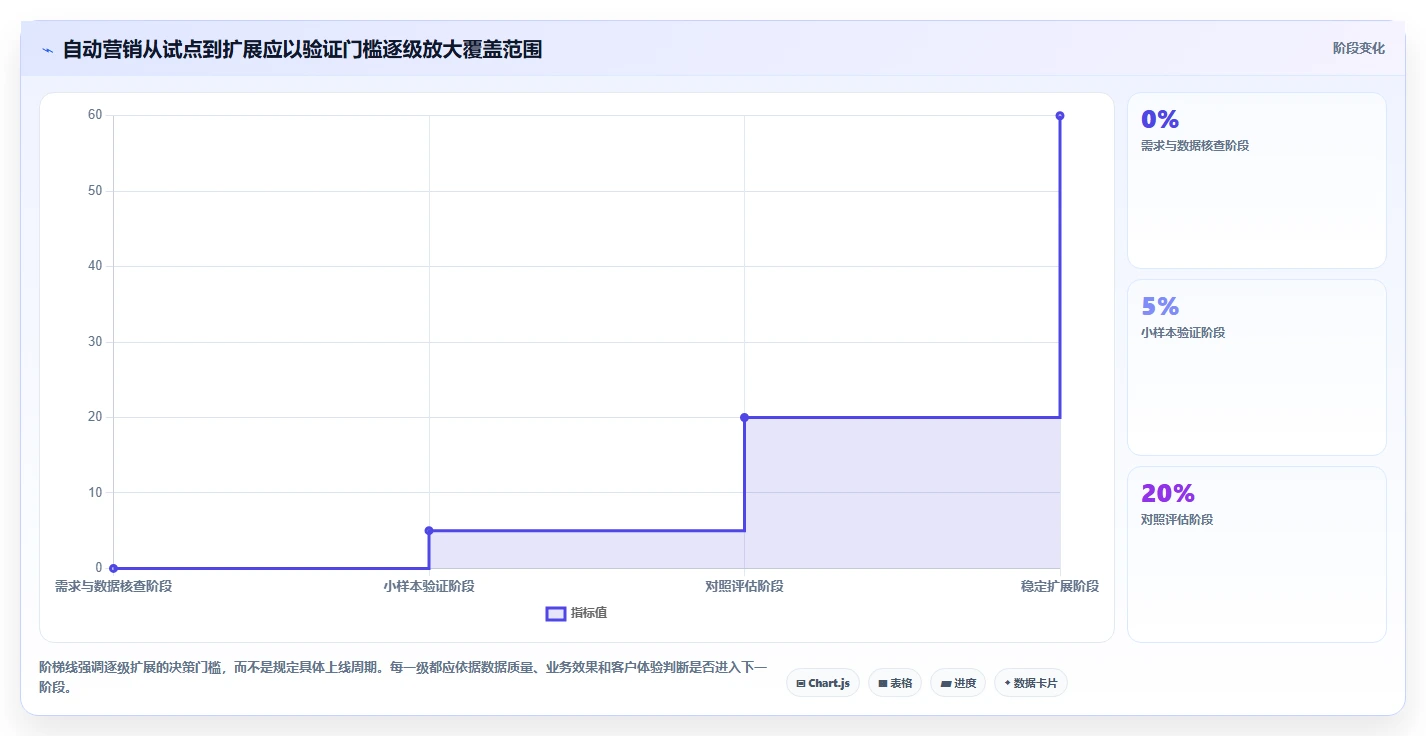Click 需求与数据核查阶段 label in the 0% card
This screenshot has width=1426, height=736.
pyautogui.click(x=1195, y=146)
